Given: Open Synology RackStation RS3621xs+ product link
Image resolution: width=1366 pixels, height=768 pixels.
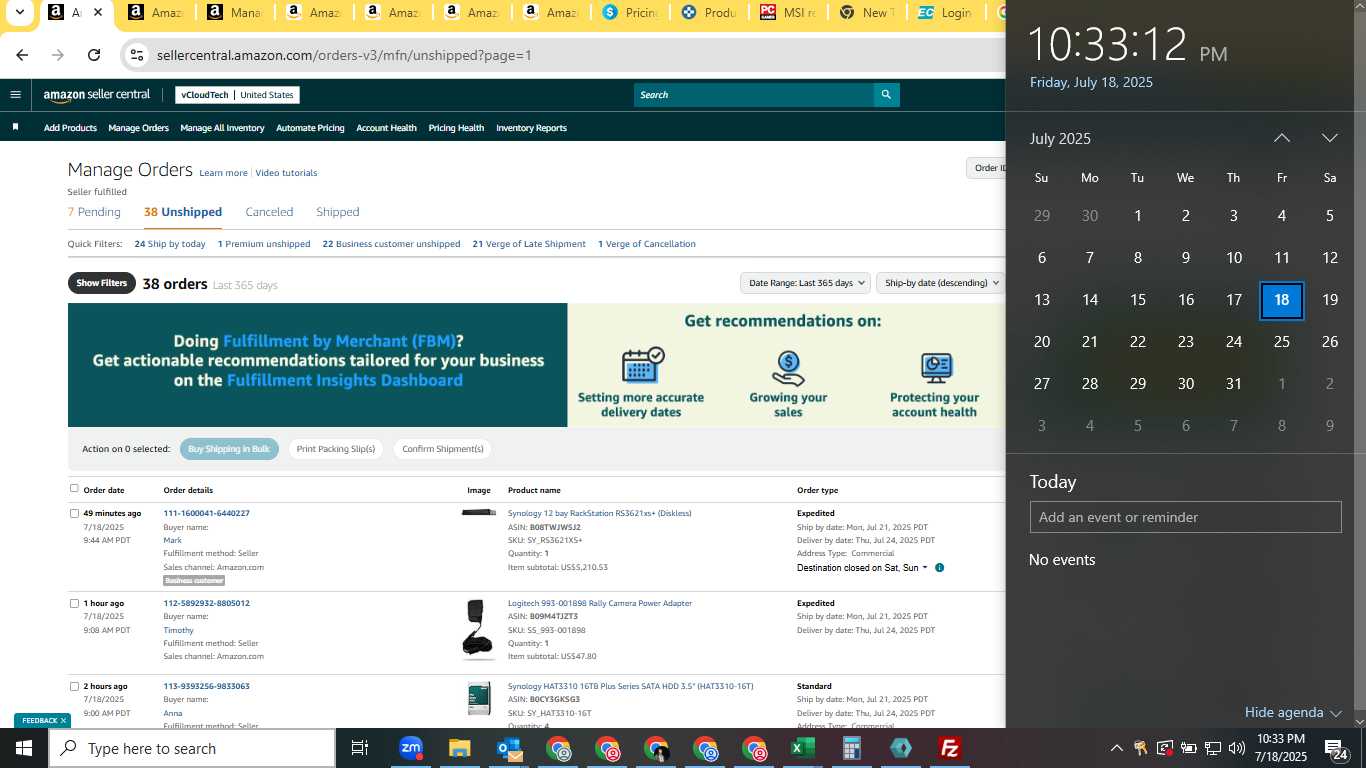Looking at the screenshot, I should (x=600, y=513).
